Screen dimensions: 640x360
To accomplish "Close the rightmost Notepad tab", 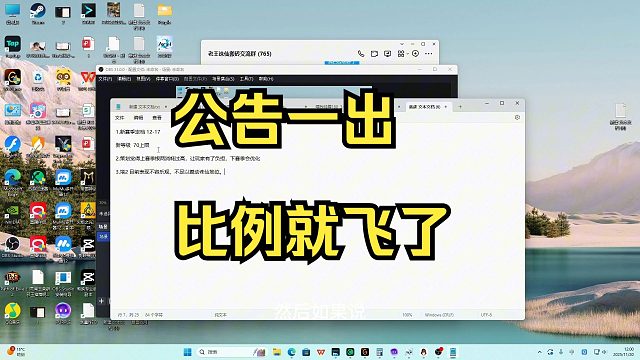I will coord(446,107).
